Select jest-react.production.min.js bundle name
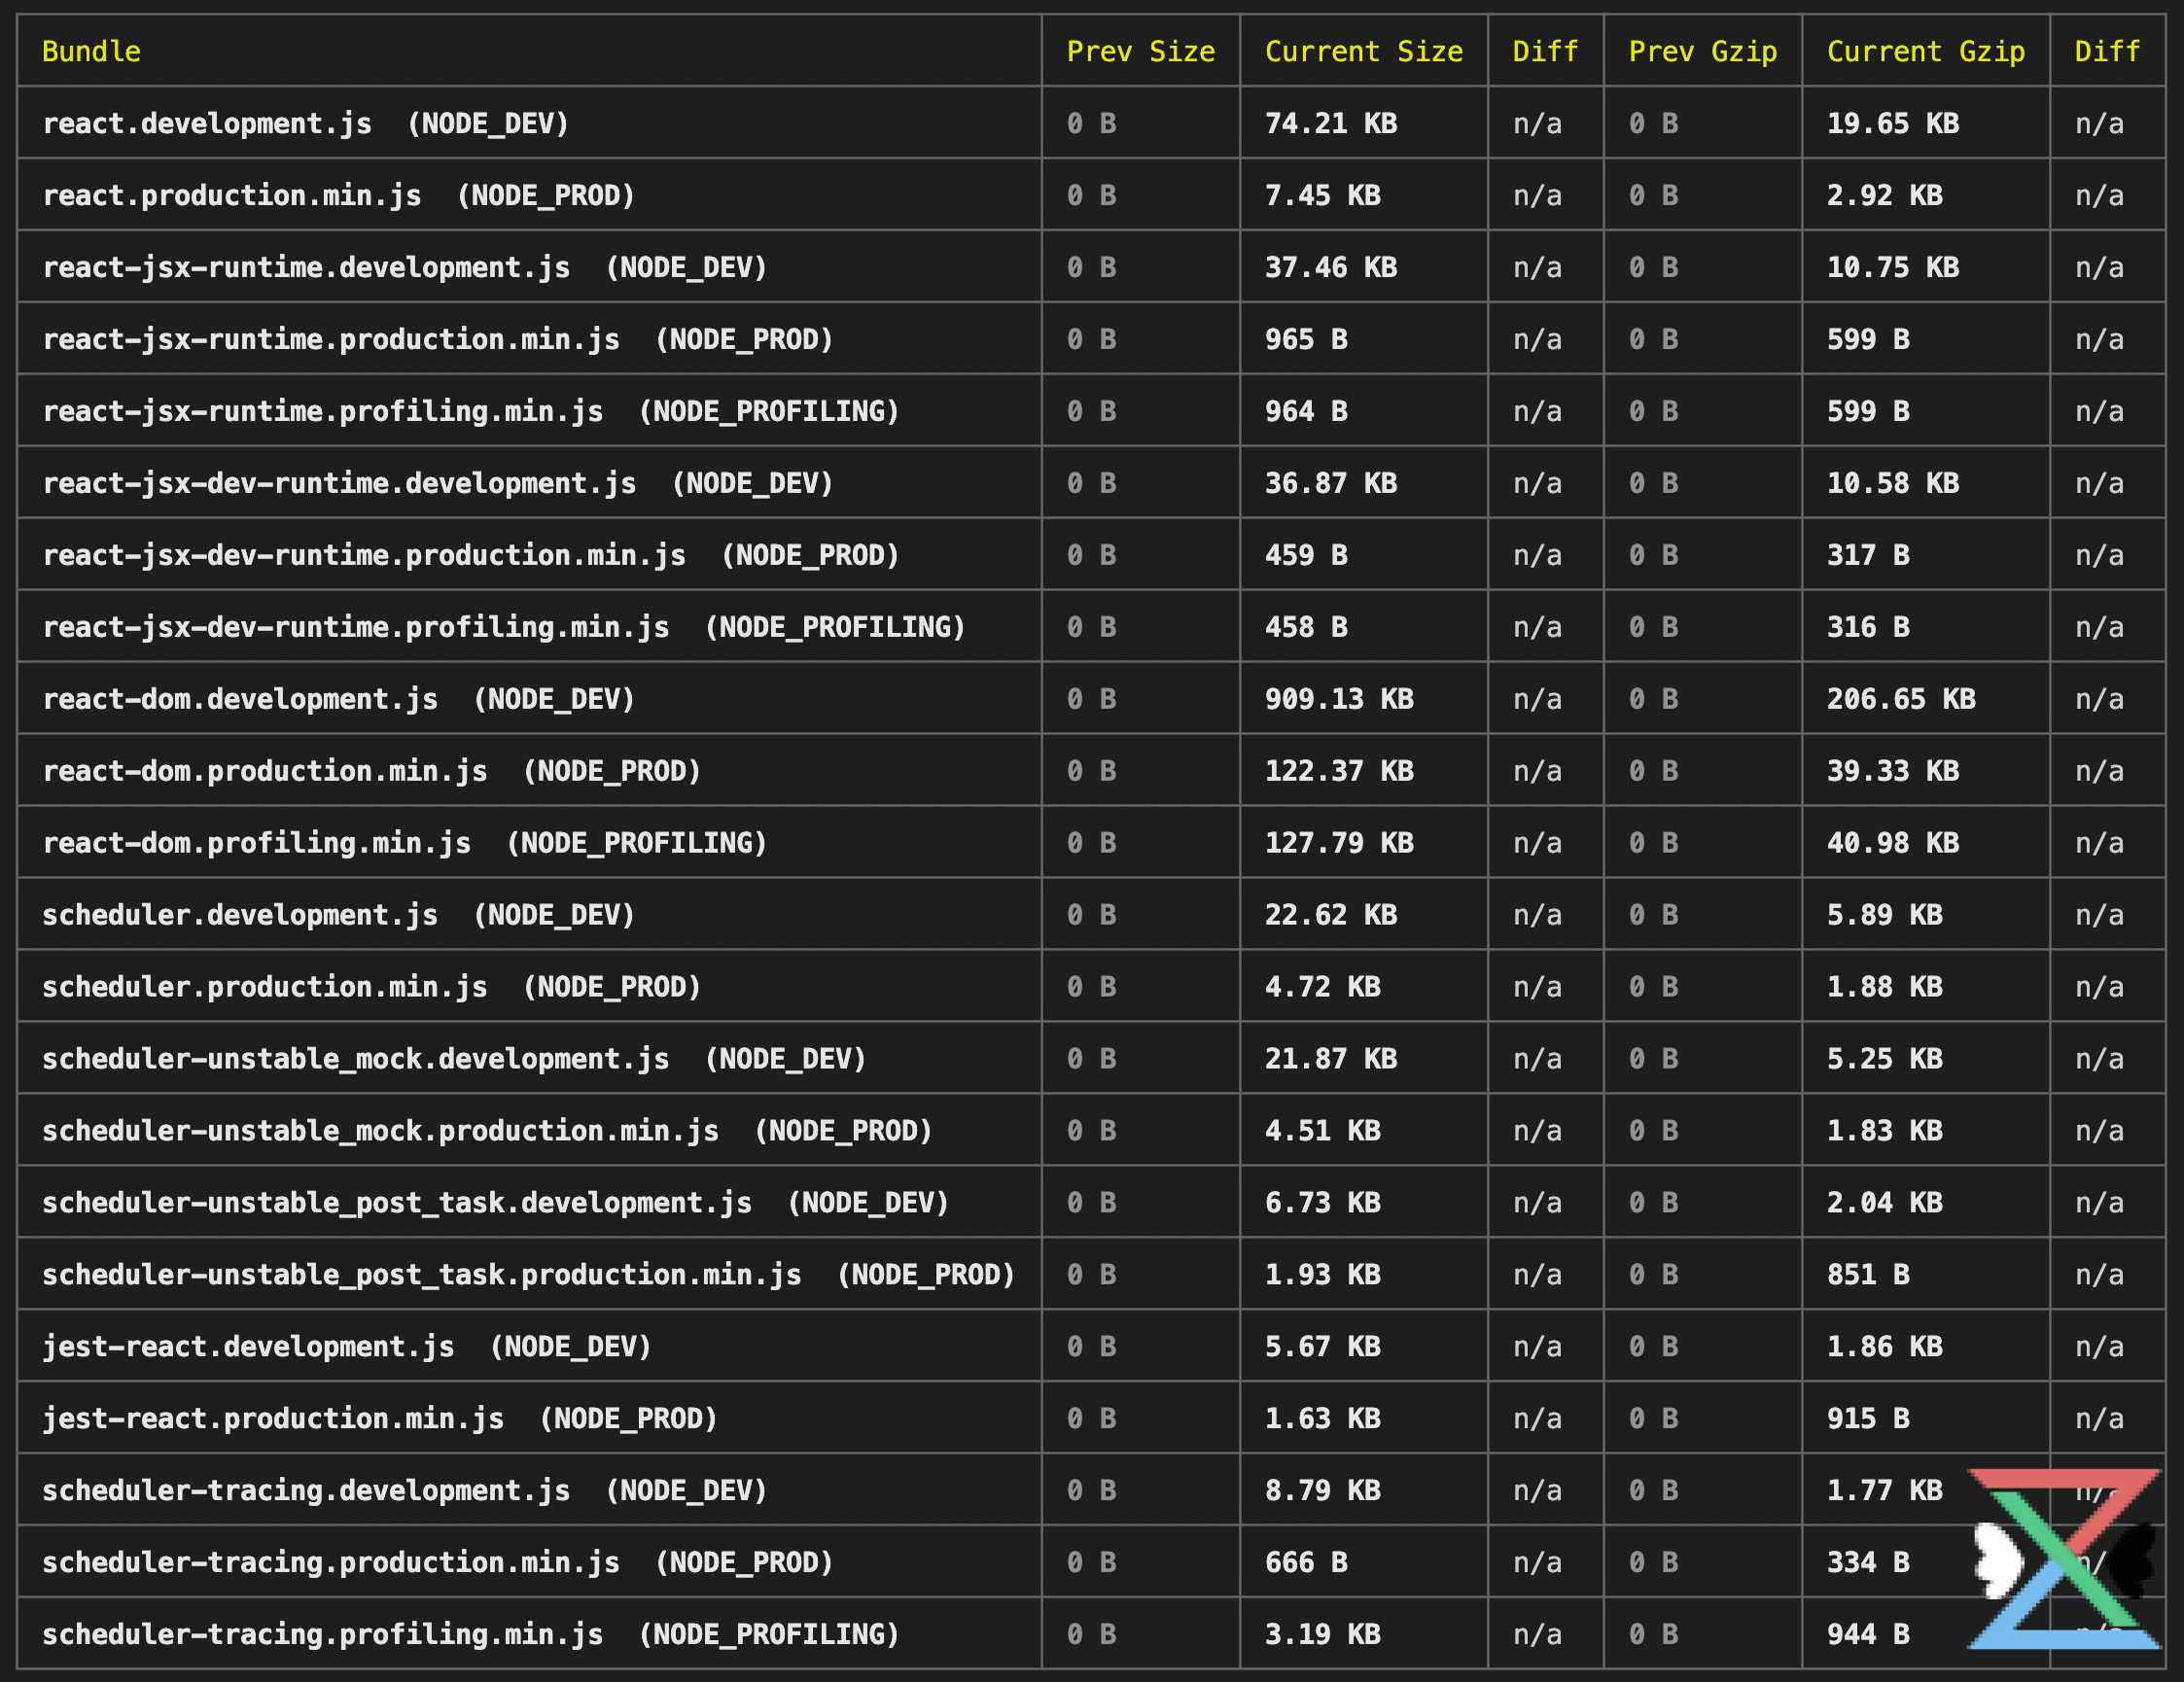 (273, 1419)
